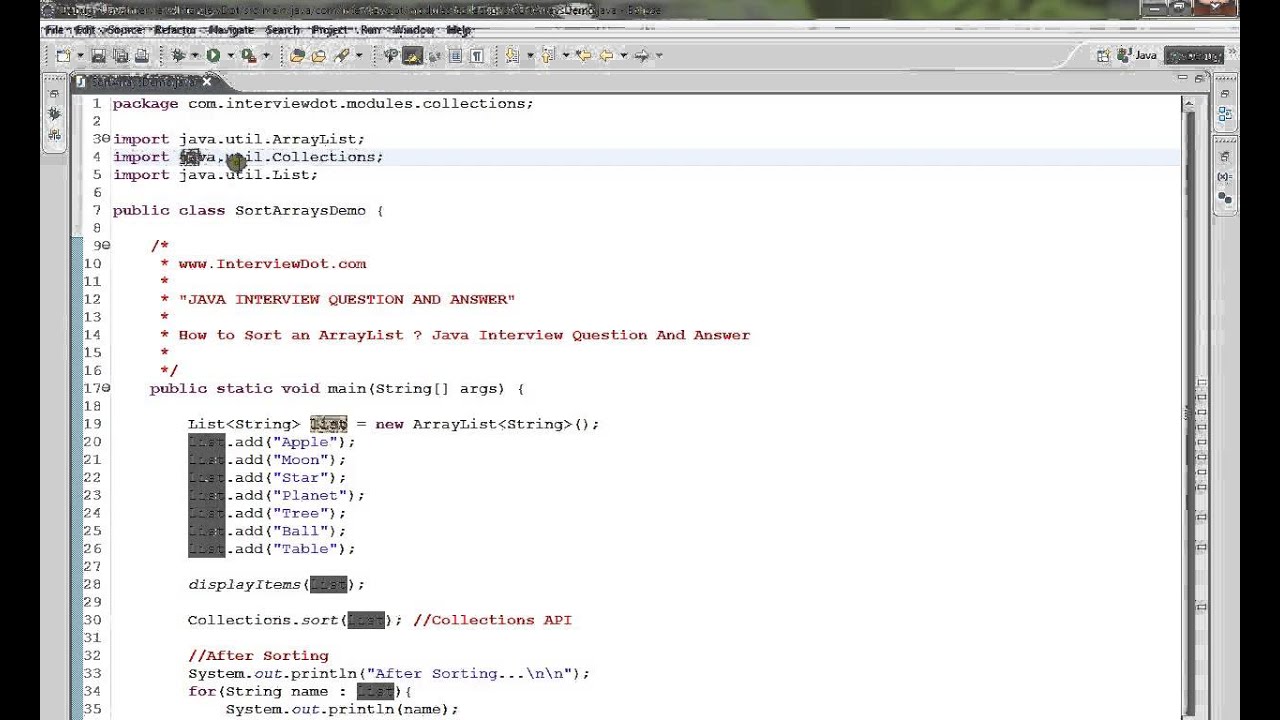This screenshot has height=720, width=1280.
Task: Click the editor scrollbar up arrow
Action: tap(1189, 104)
